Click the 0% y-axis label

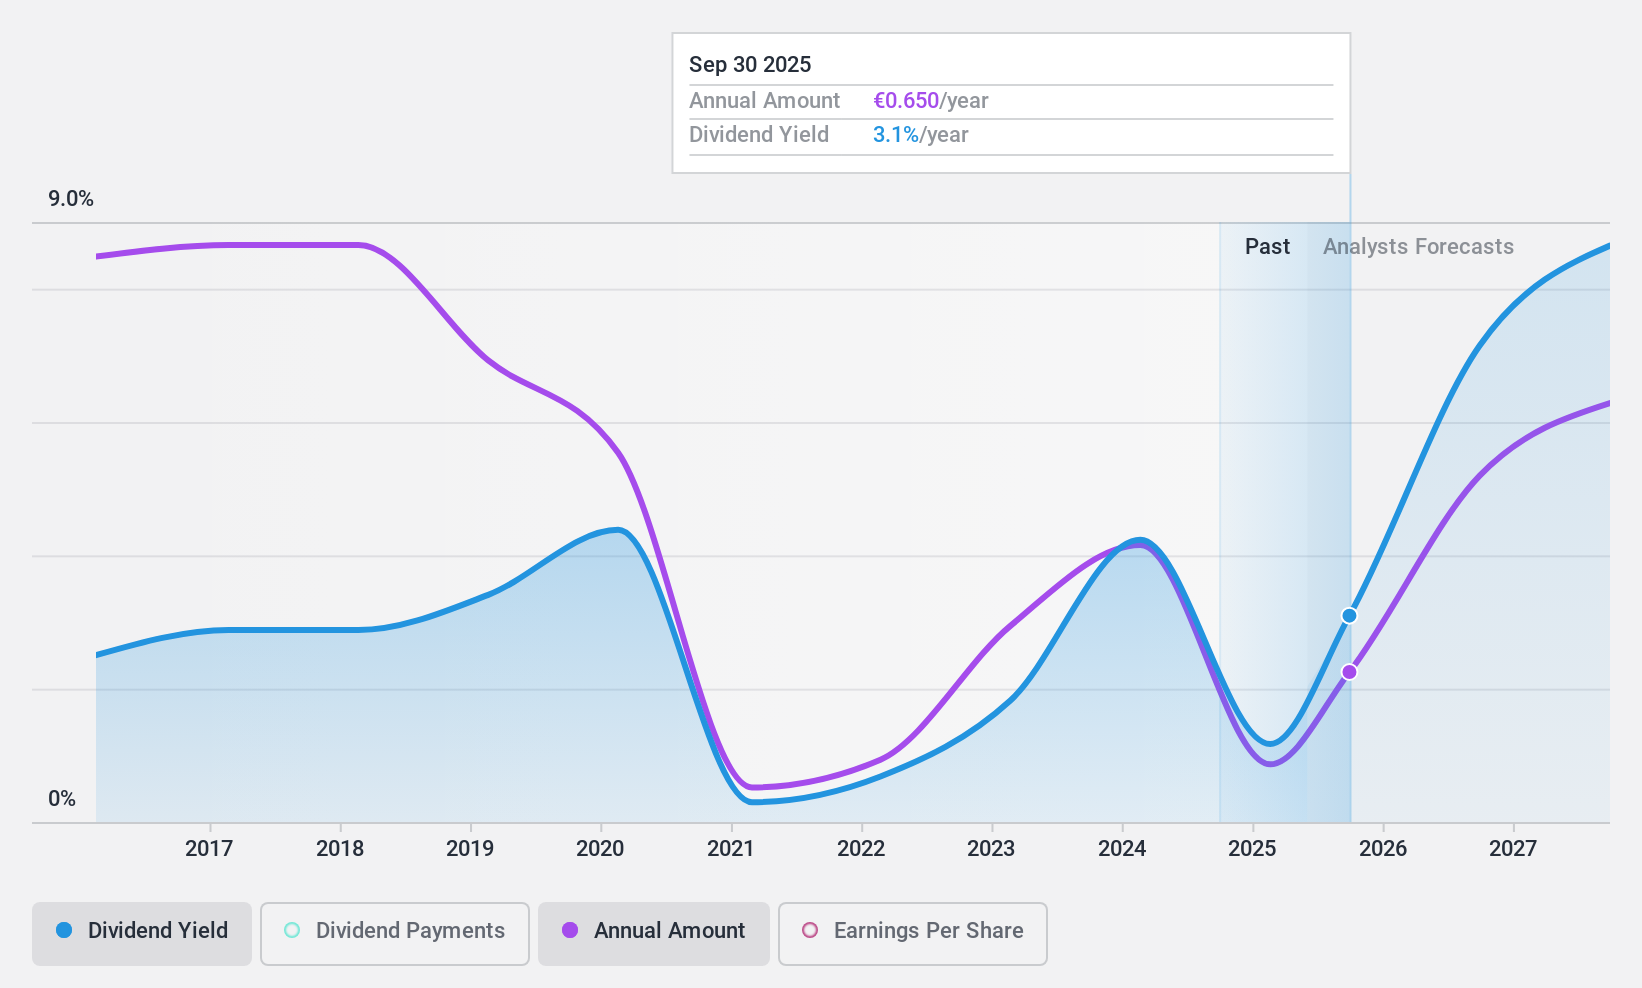point(62,799)
